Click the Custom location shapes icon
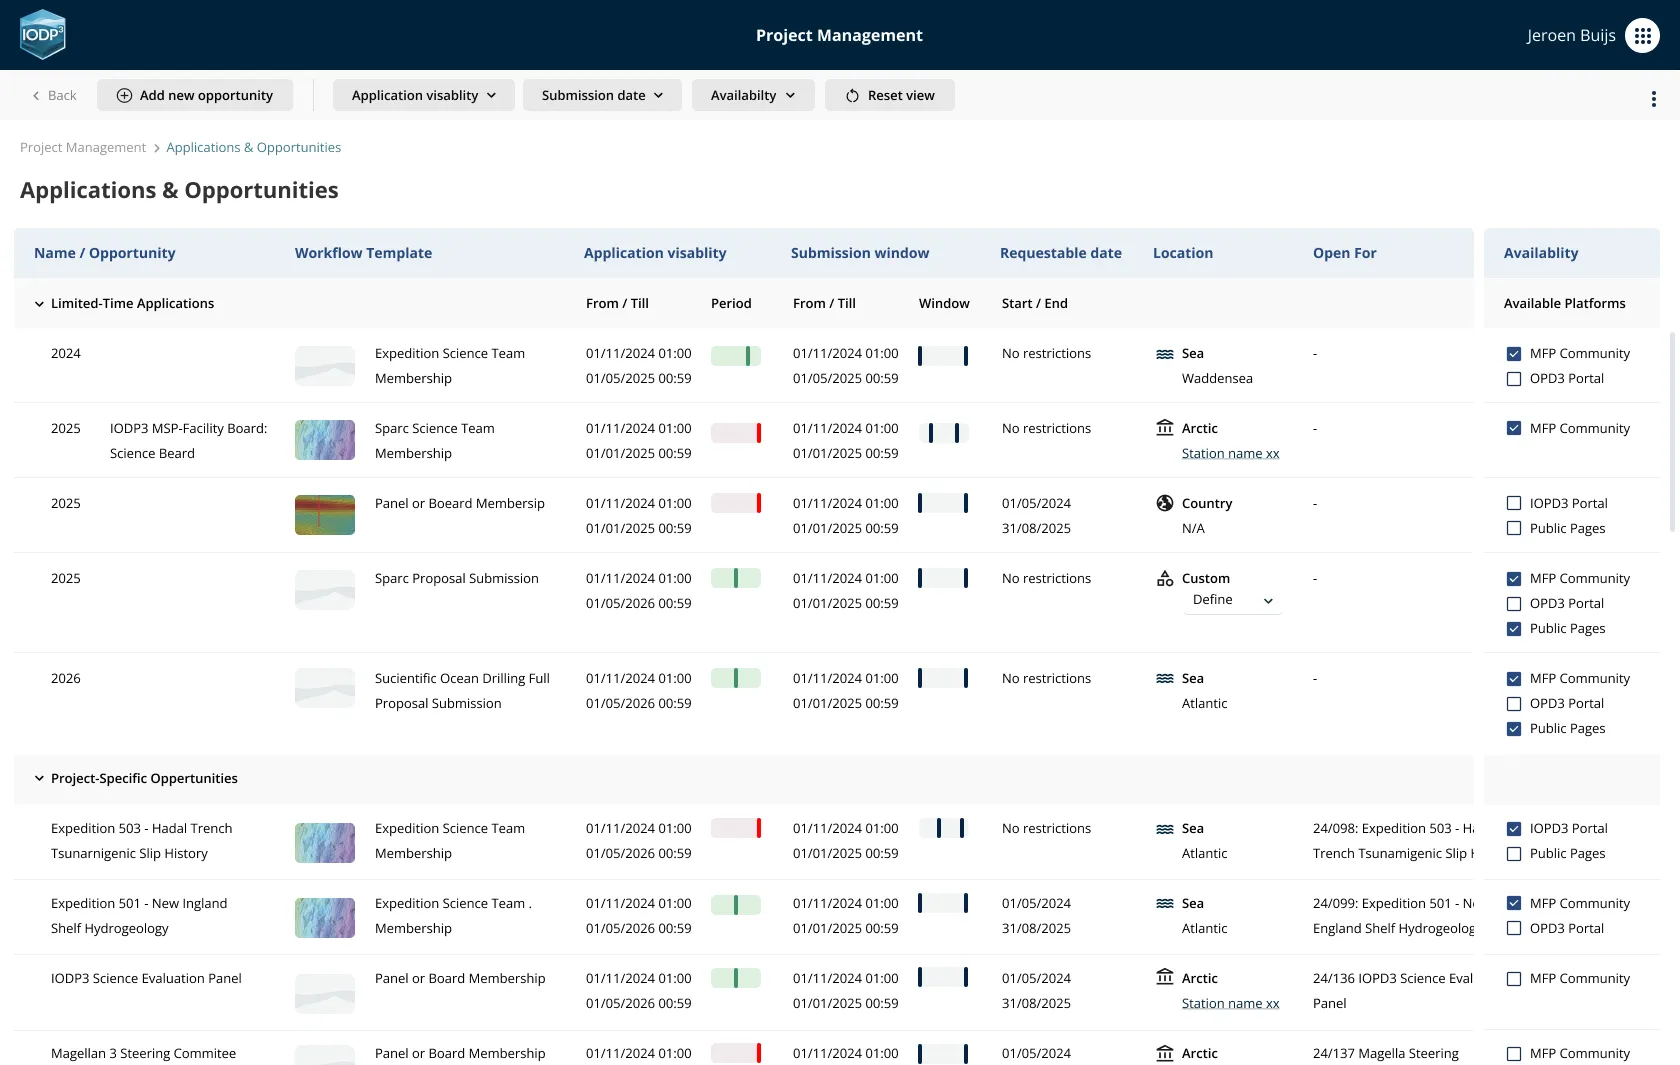The image size is (1680, 1065). tap(1164, 578)
